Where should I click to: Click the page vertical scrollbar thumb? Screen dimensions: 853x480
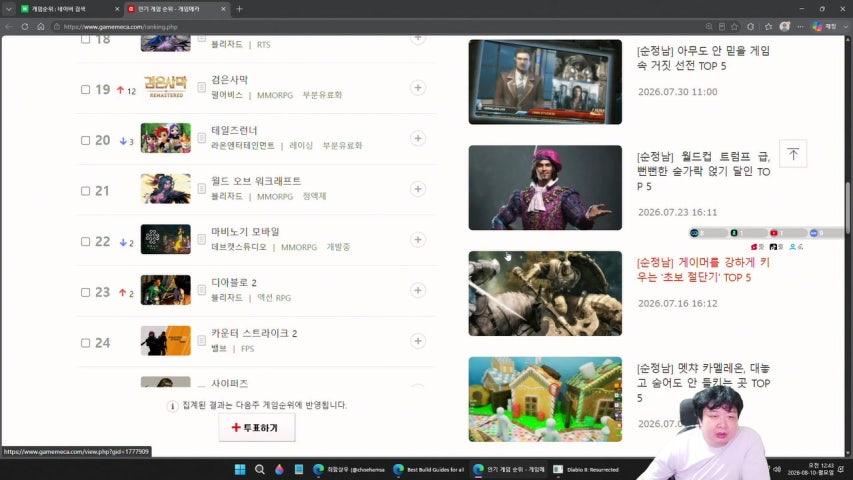click(848, 210)
